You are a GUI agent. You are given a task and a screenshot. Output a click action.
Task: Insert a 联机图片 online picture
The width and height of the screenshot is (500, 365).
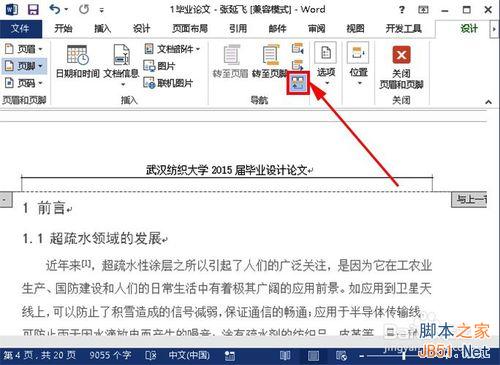(168, 82)
